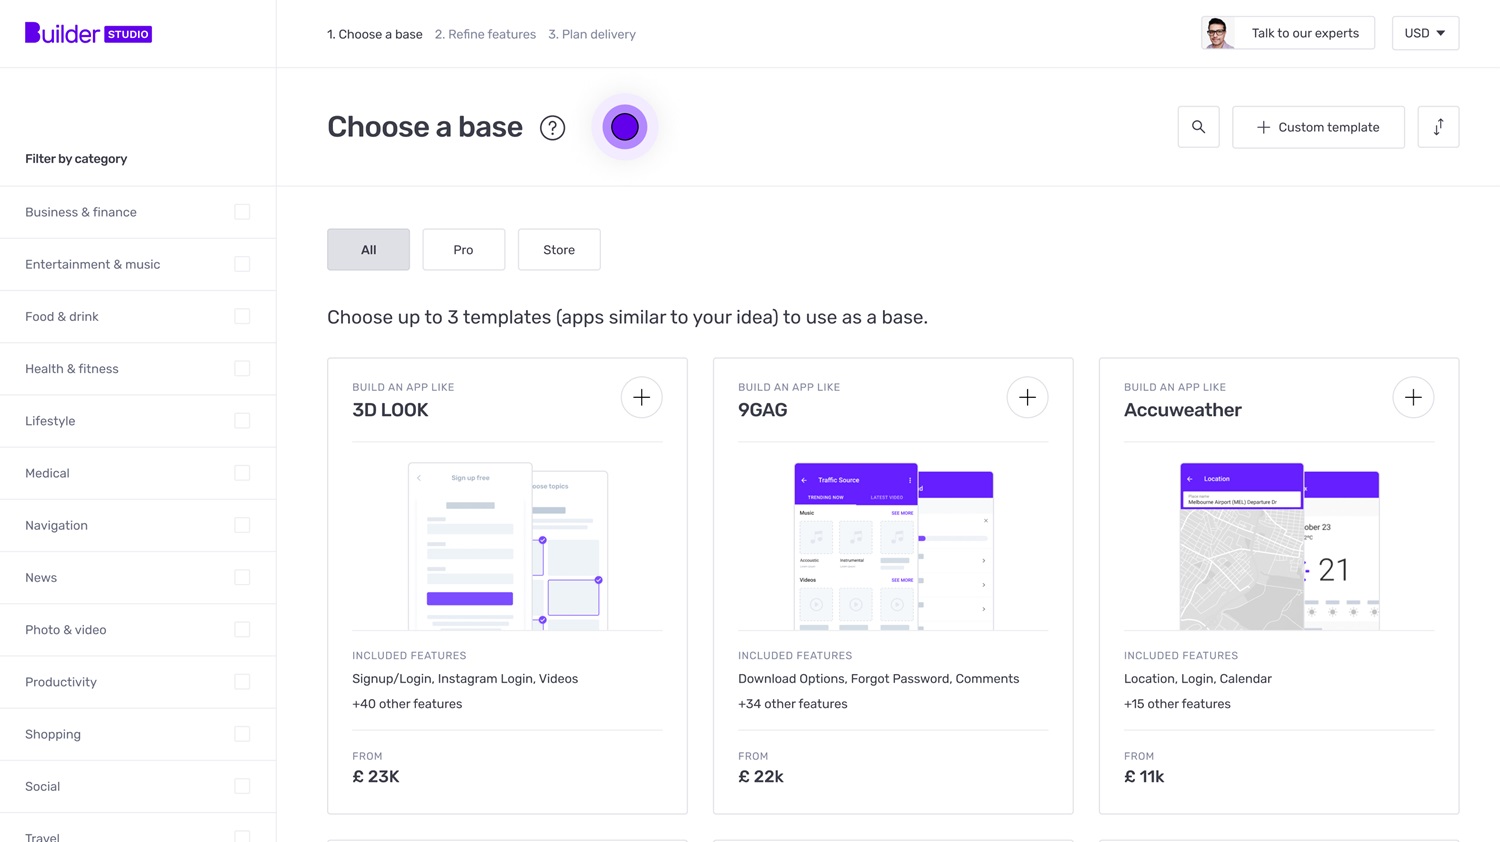Select the Medical category checkbox

pyautogui.click(x=242, y=473)
